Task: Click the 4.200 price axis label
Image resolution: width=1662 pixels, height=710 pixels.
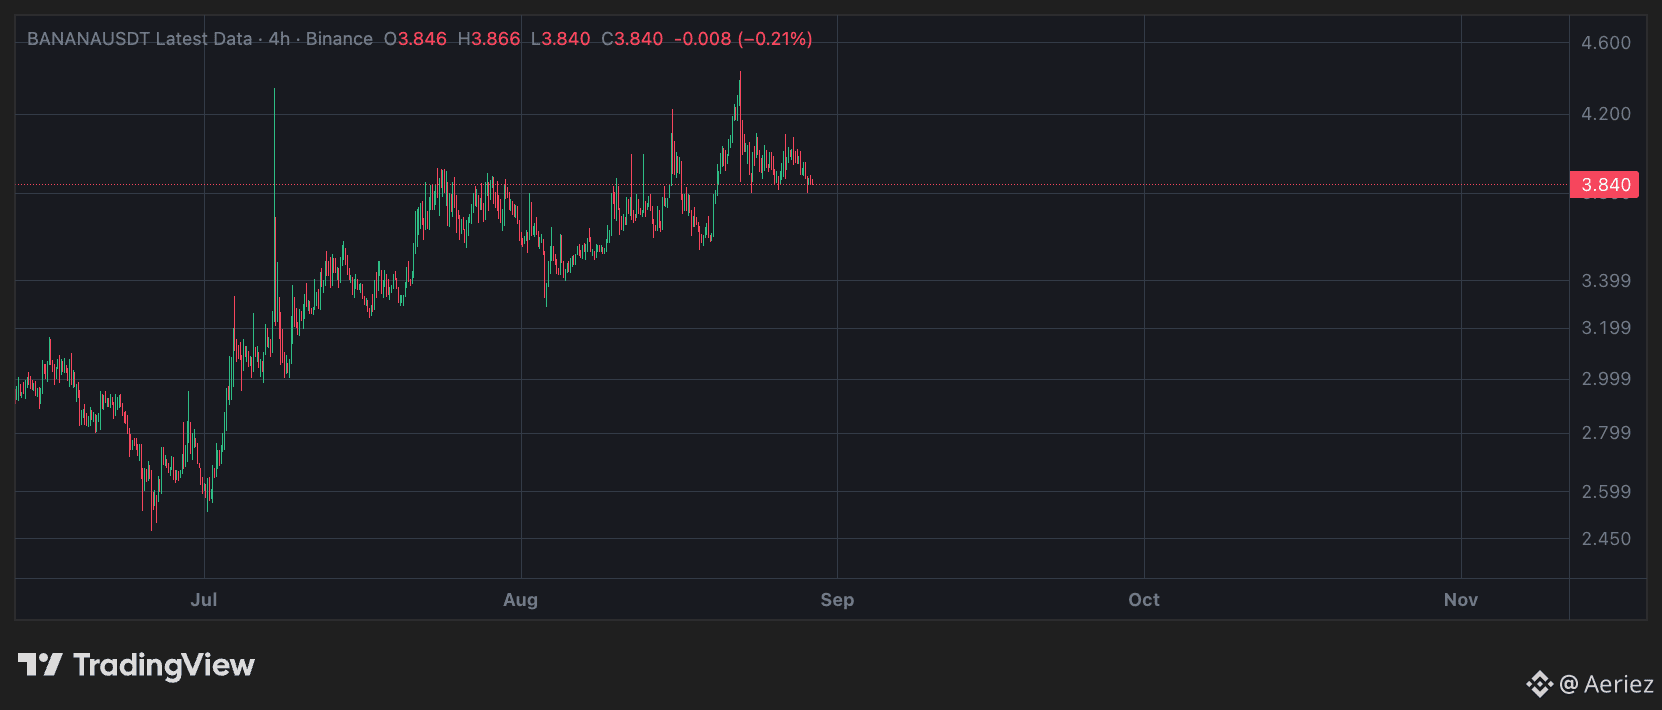Action: (1606, 114)
